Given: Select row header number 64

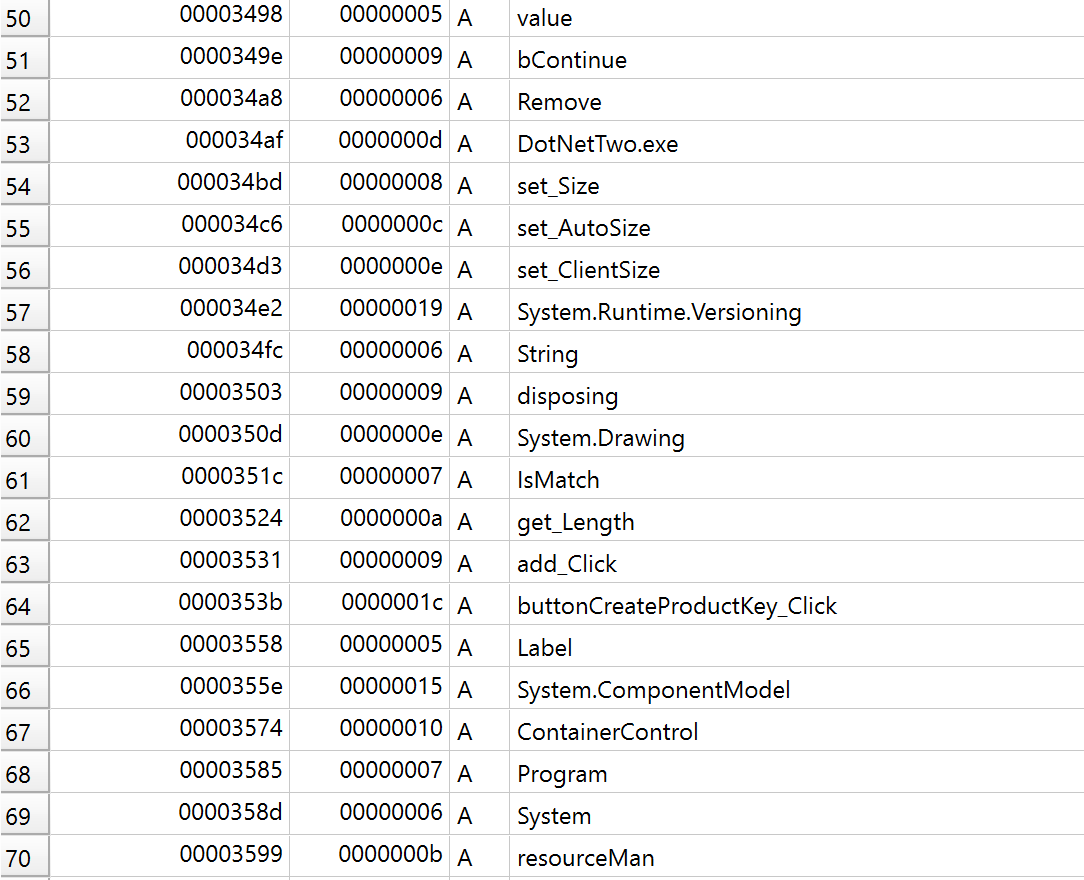Looking at the screenshot, I should (x=24, y=606).
